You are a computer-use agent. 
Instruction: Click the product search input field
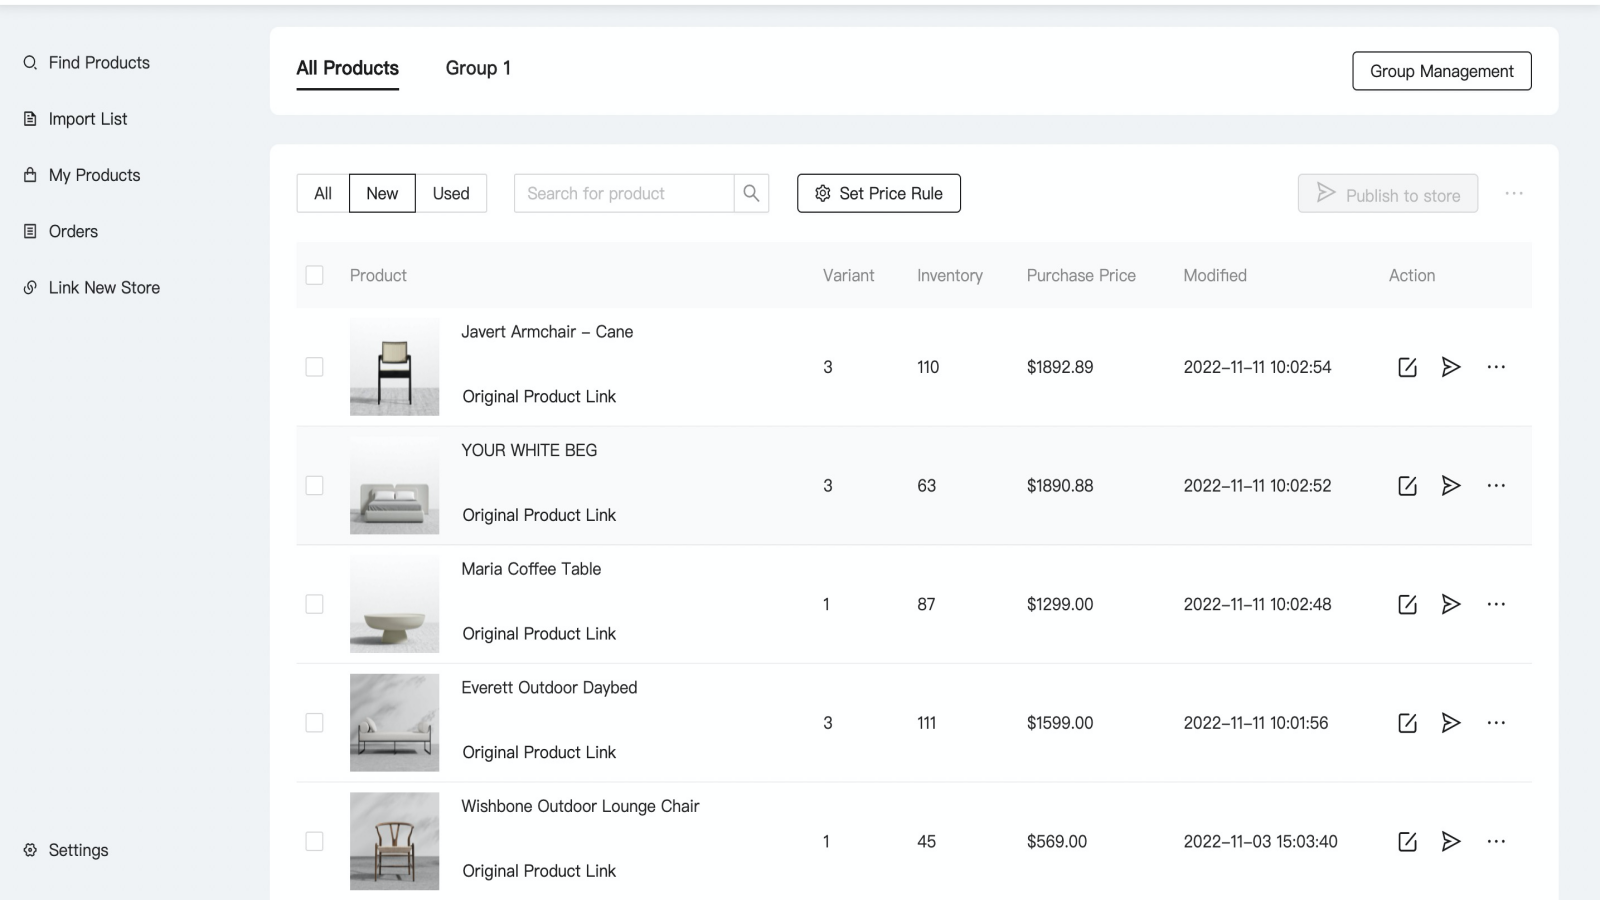tap(620, 193)
